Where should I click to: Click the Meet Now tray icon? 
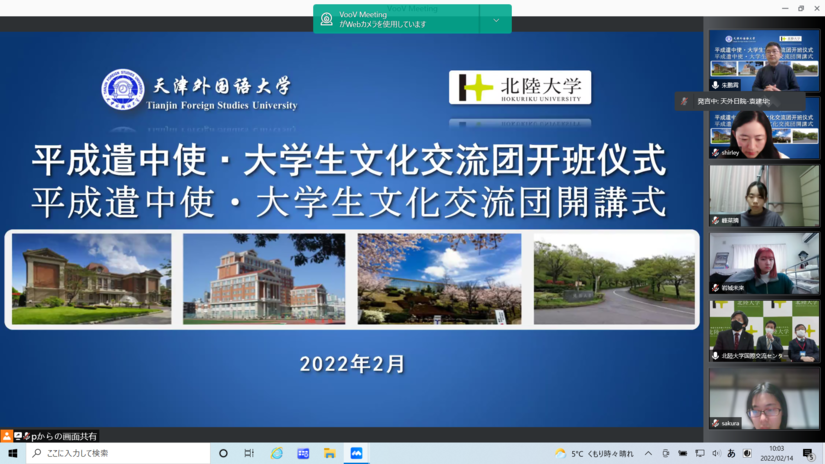(666, 453)
